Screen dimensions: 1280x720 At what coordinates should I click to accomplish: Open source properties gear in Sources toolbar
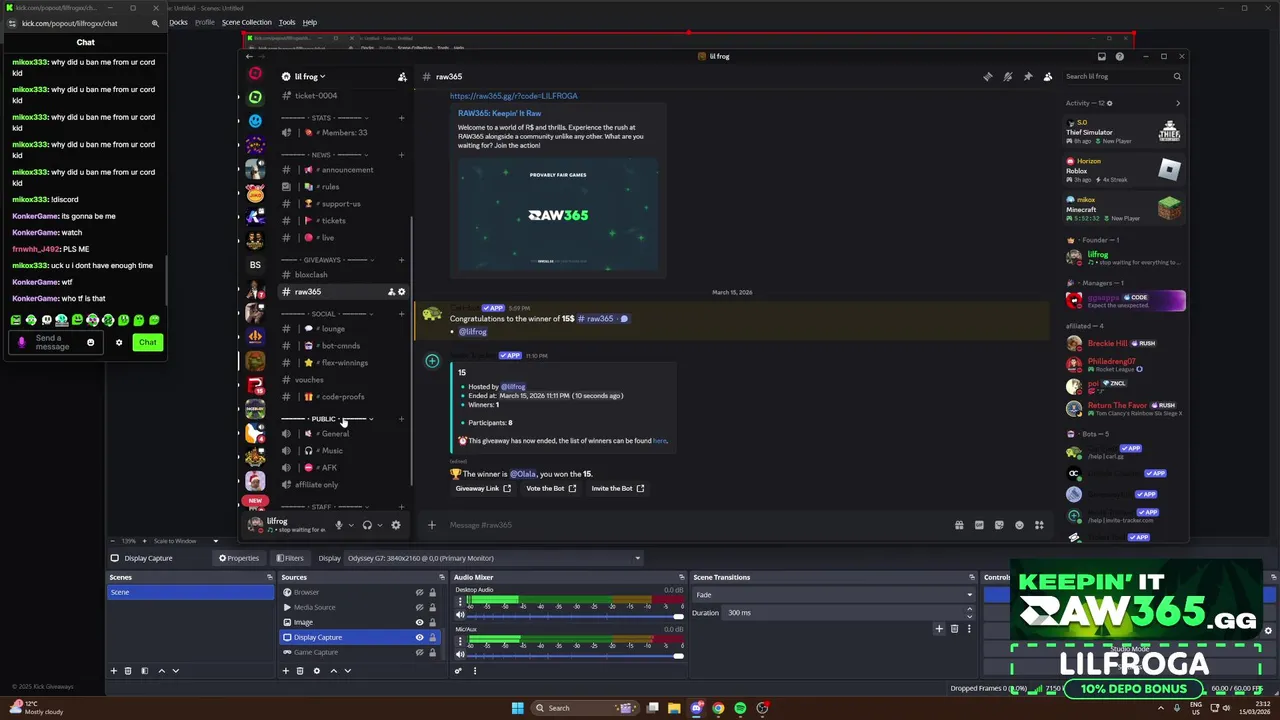click(316, 671)
